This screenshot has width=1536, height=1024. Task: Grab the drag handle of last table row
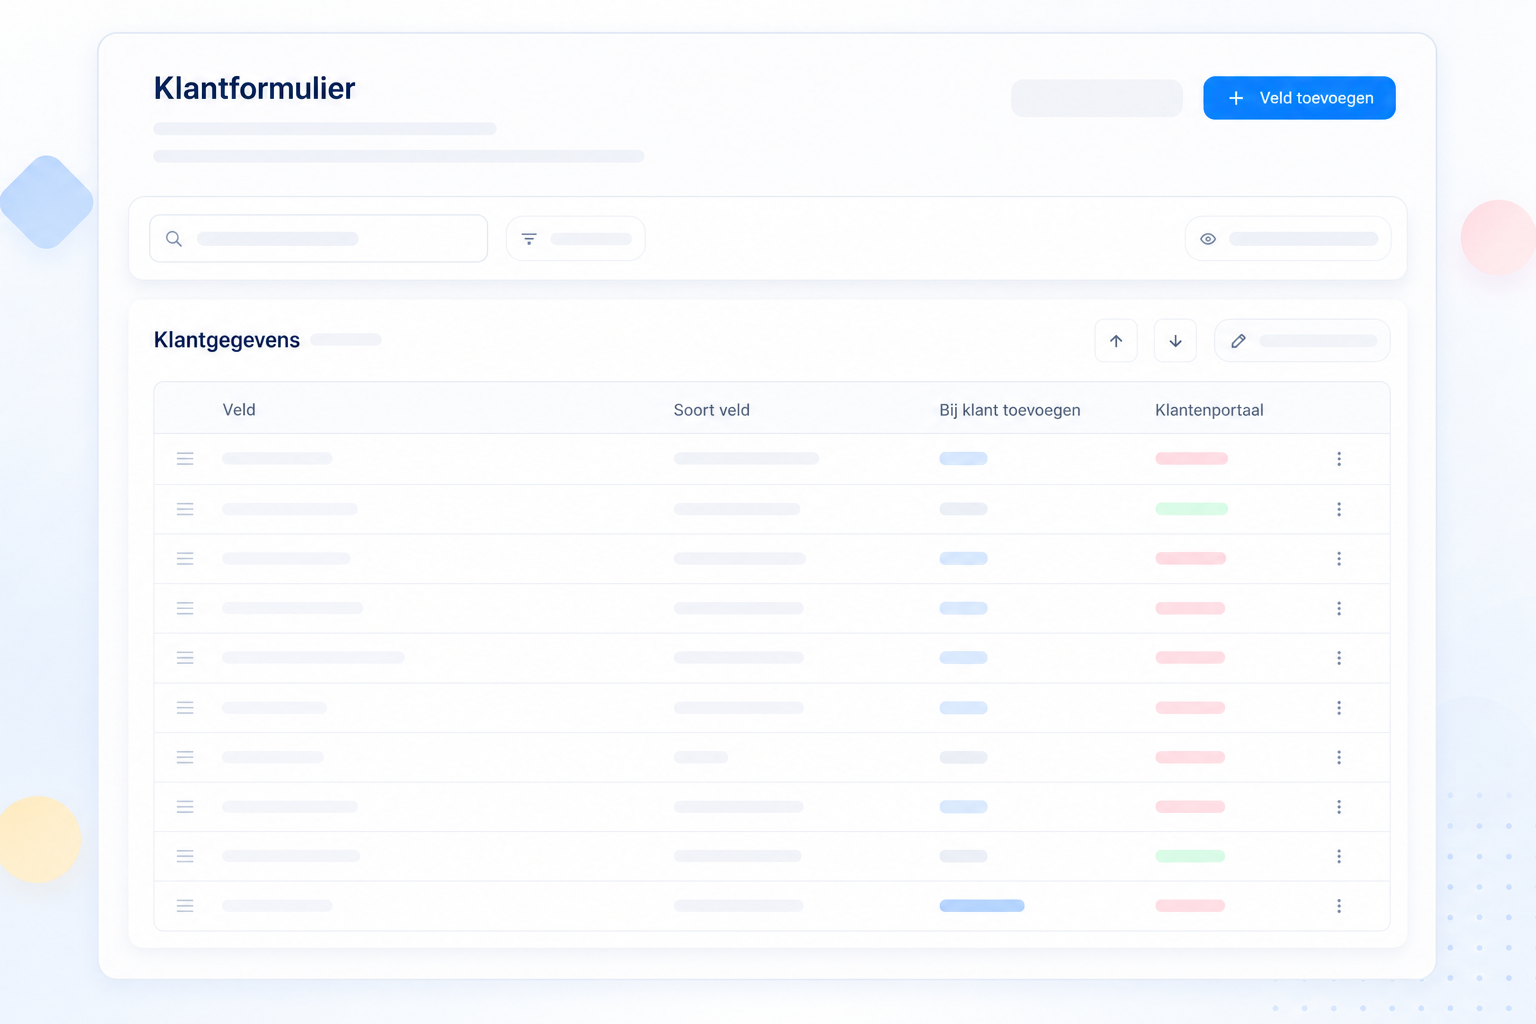[x=185, y=906]
